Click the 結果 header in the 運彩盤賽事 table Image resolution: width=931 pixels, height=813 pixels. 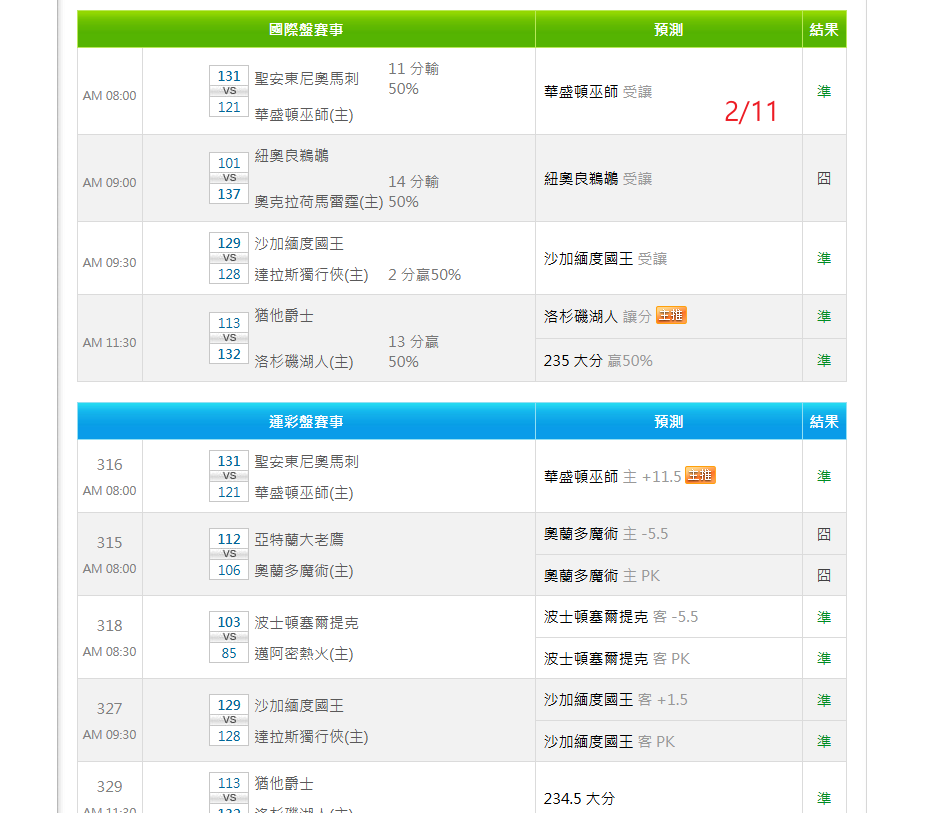(823, 422)
